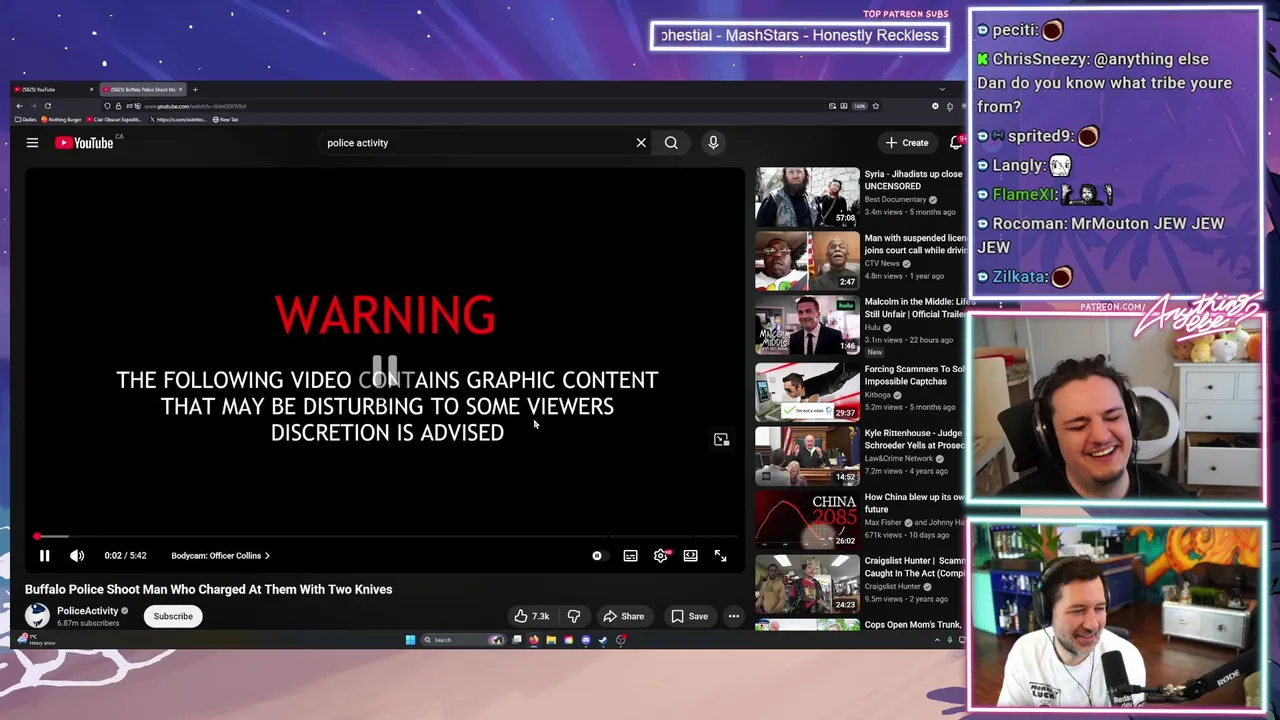Open the Windows Start menu

point(410,640)
